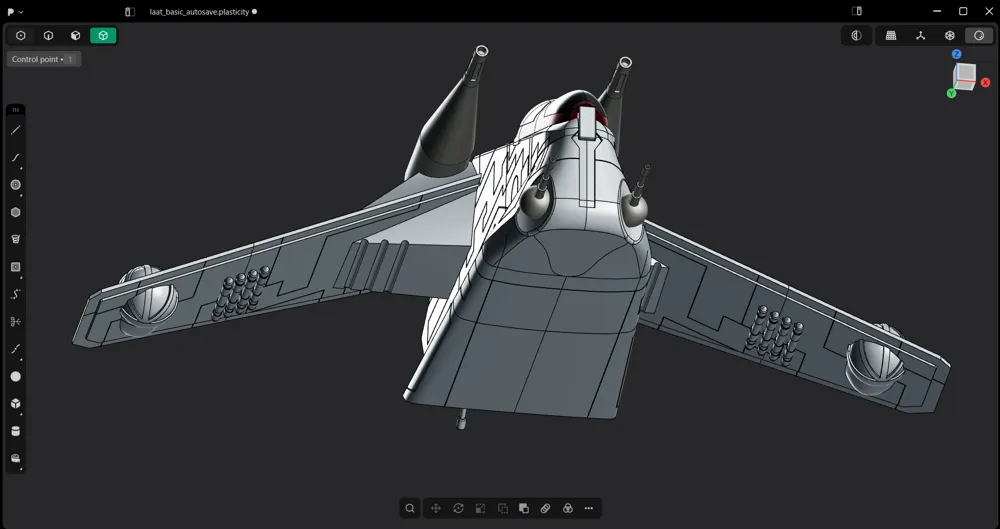Click the red X axis on gizmo
This screenshot has height=529, width=1000.
pyautogui.click(x=985, y=83)
